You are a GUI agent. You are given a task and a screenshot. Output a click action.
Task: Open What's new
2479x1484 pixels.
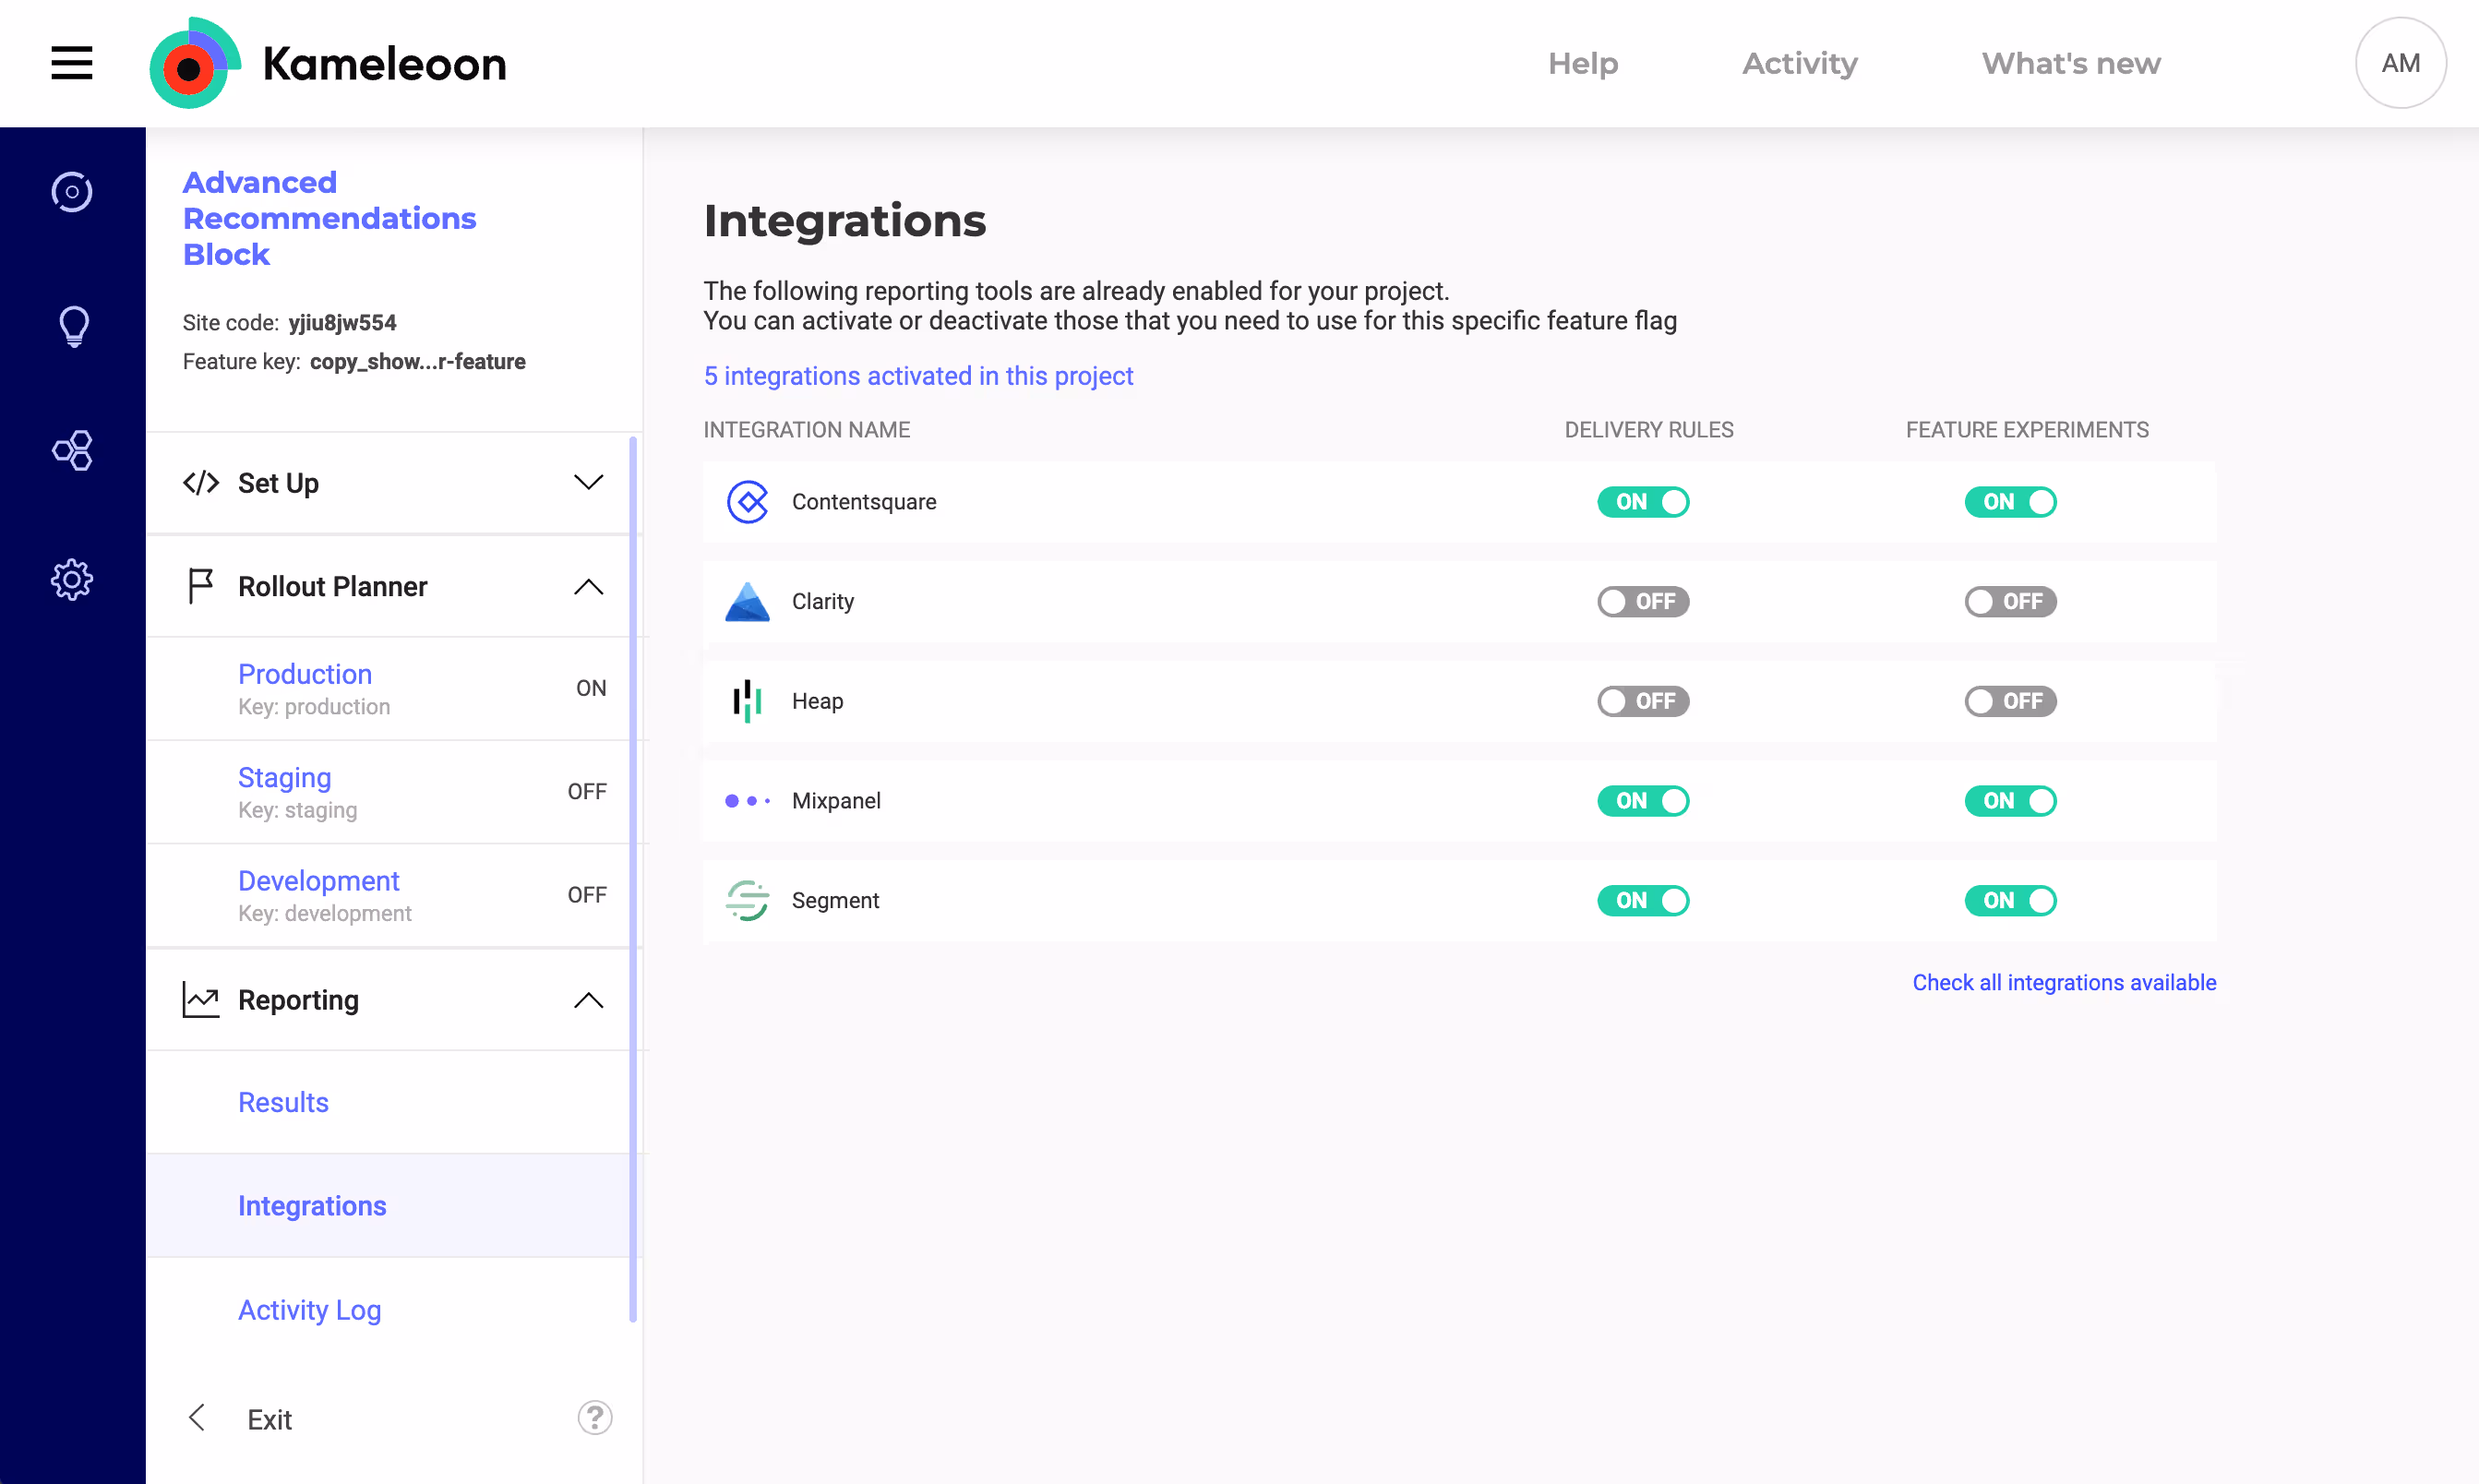point(2070,63)
